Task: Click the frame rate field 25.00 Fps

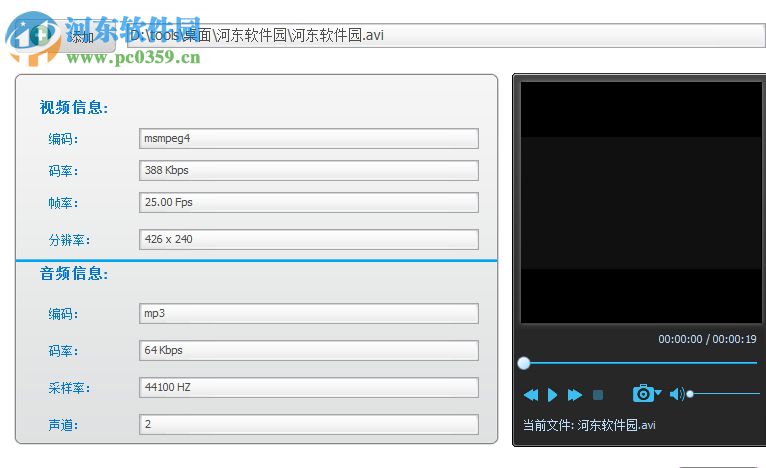Action: coord(309,202)
